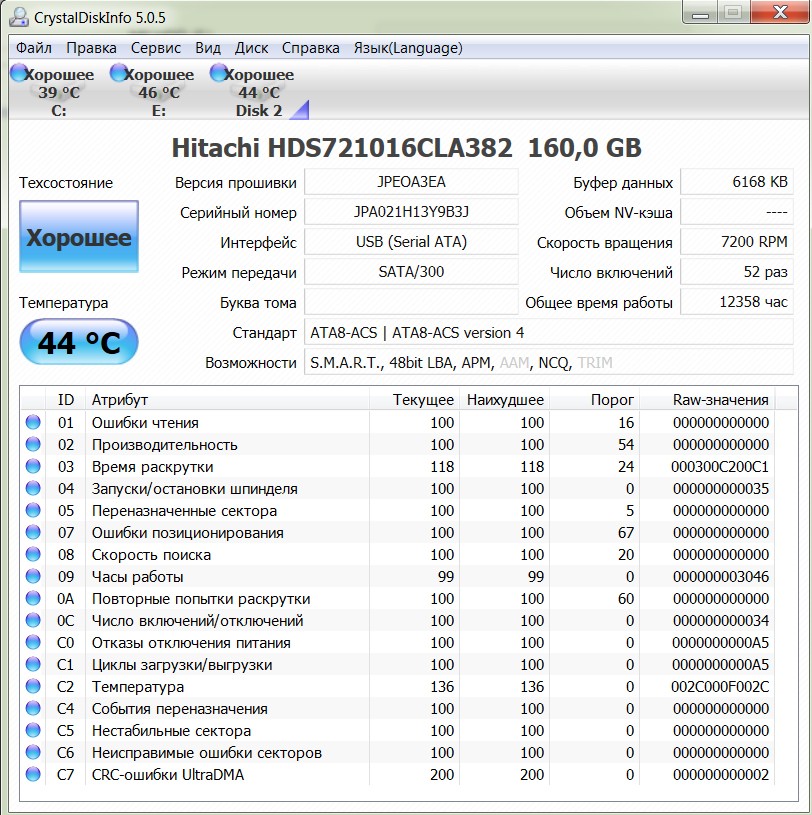Click the firmware version field JPEOA3EA
The height and width of the screenshot is (815, 812).
click(x=411, y=182)
